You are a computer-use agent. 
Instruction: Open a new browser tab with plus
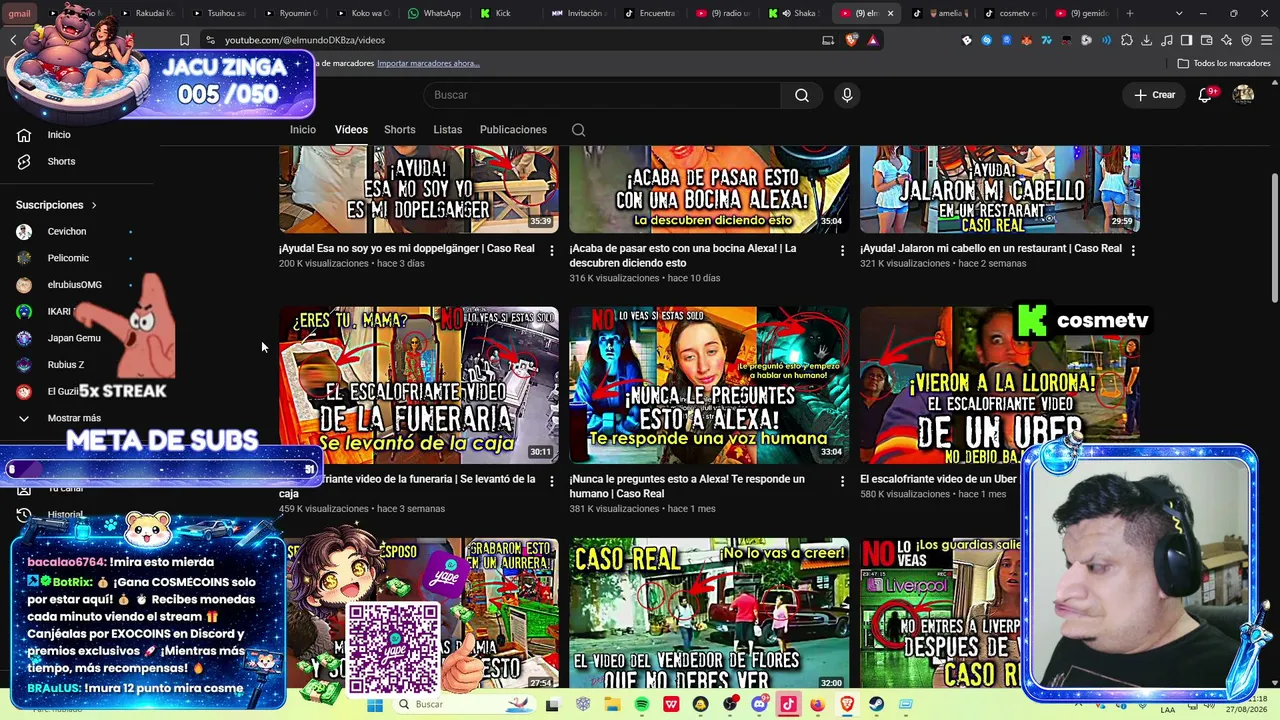click(1130, 13)
